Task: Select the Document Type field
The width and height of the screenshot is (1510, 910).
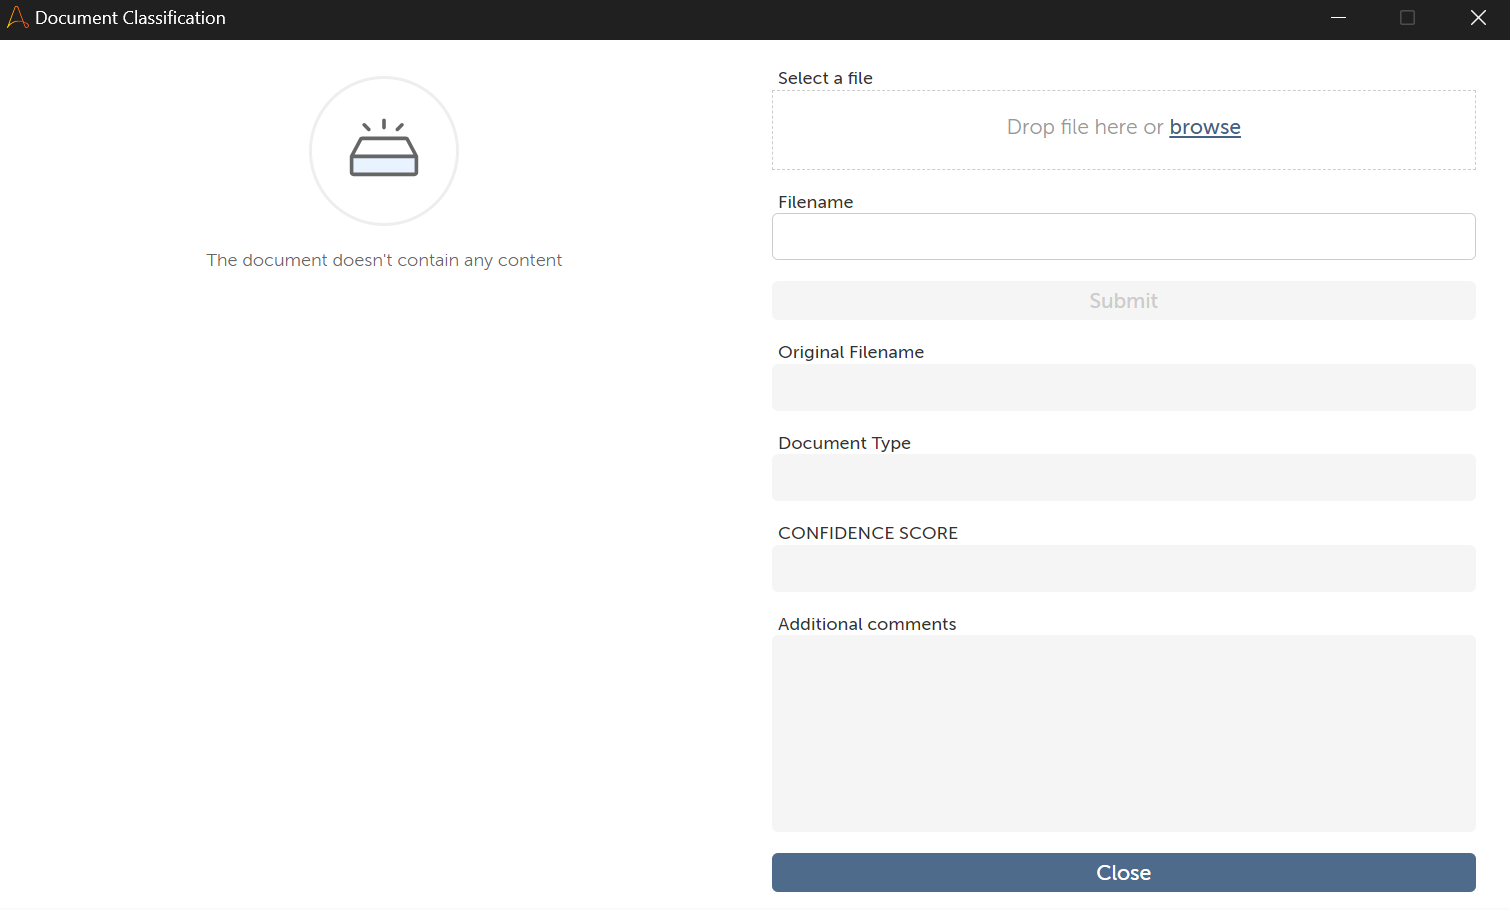Action: pyautogui.click(x=1123, y=478)
